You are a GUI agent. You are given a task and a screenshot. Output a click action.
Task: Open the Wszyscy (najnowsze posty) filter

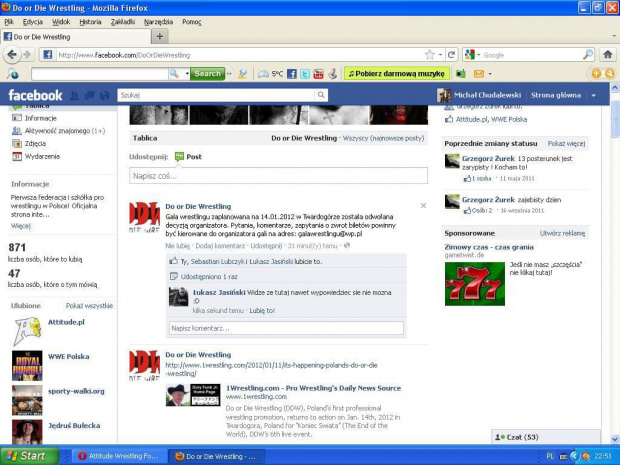tap(383, 138)
